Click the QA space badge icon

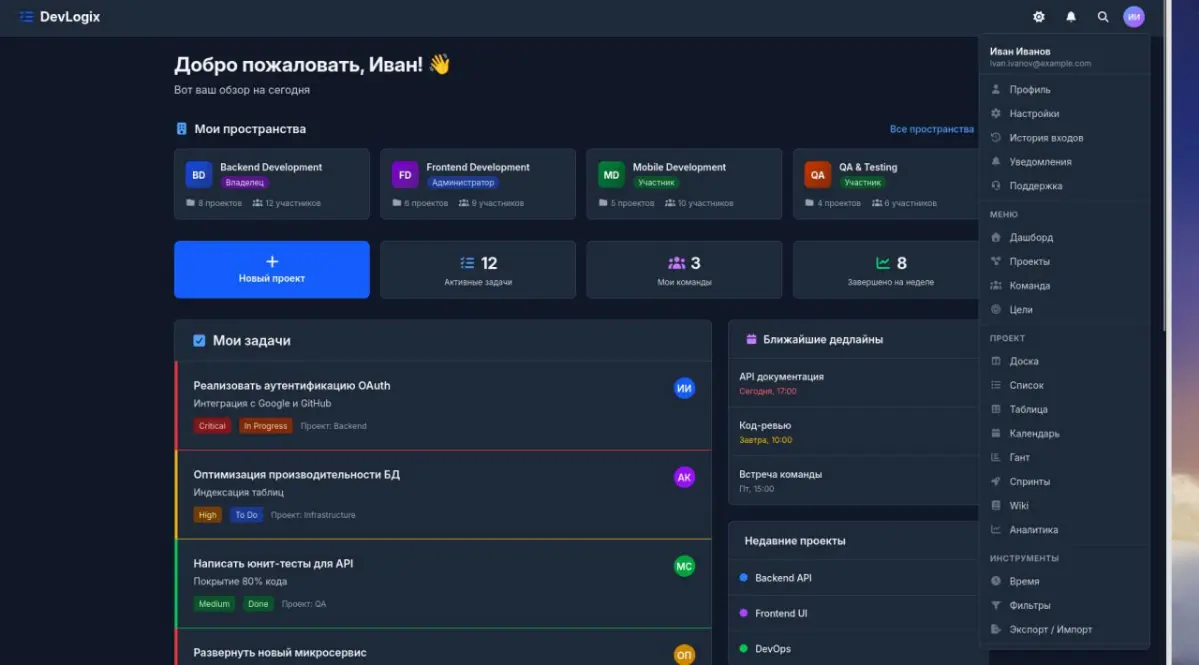817,175
